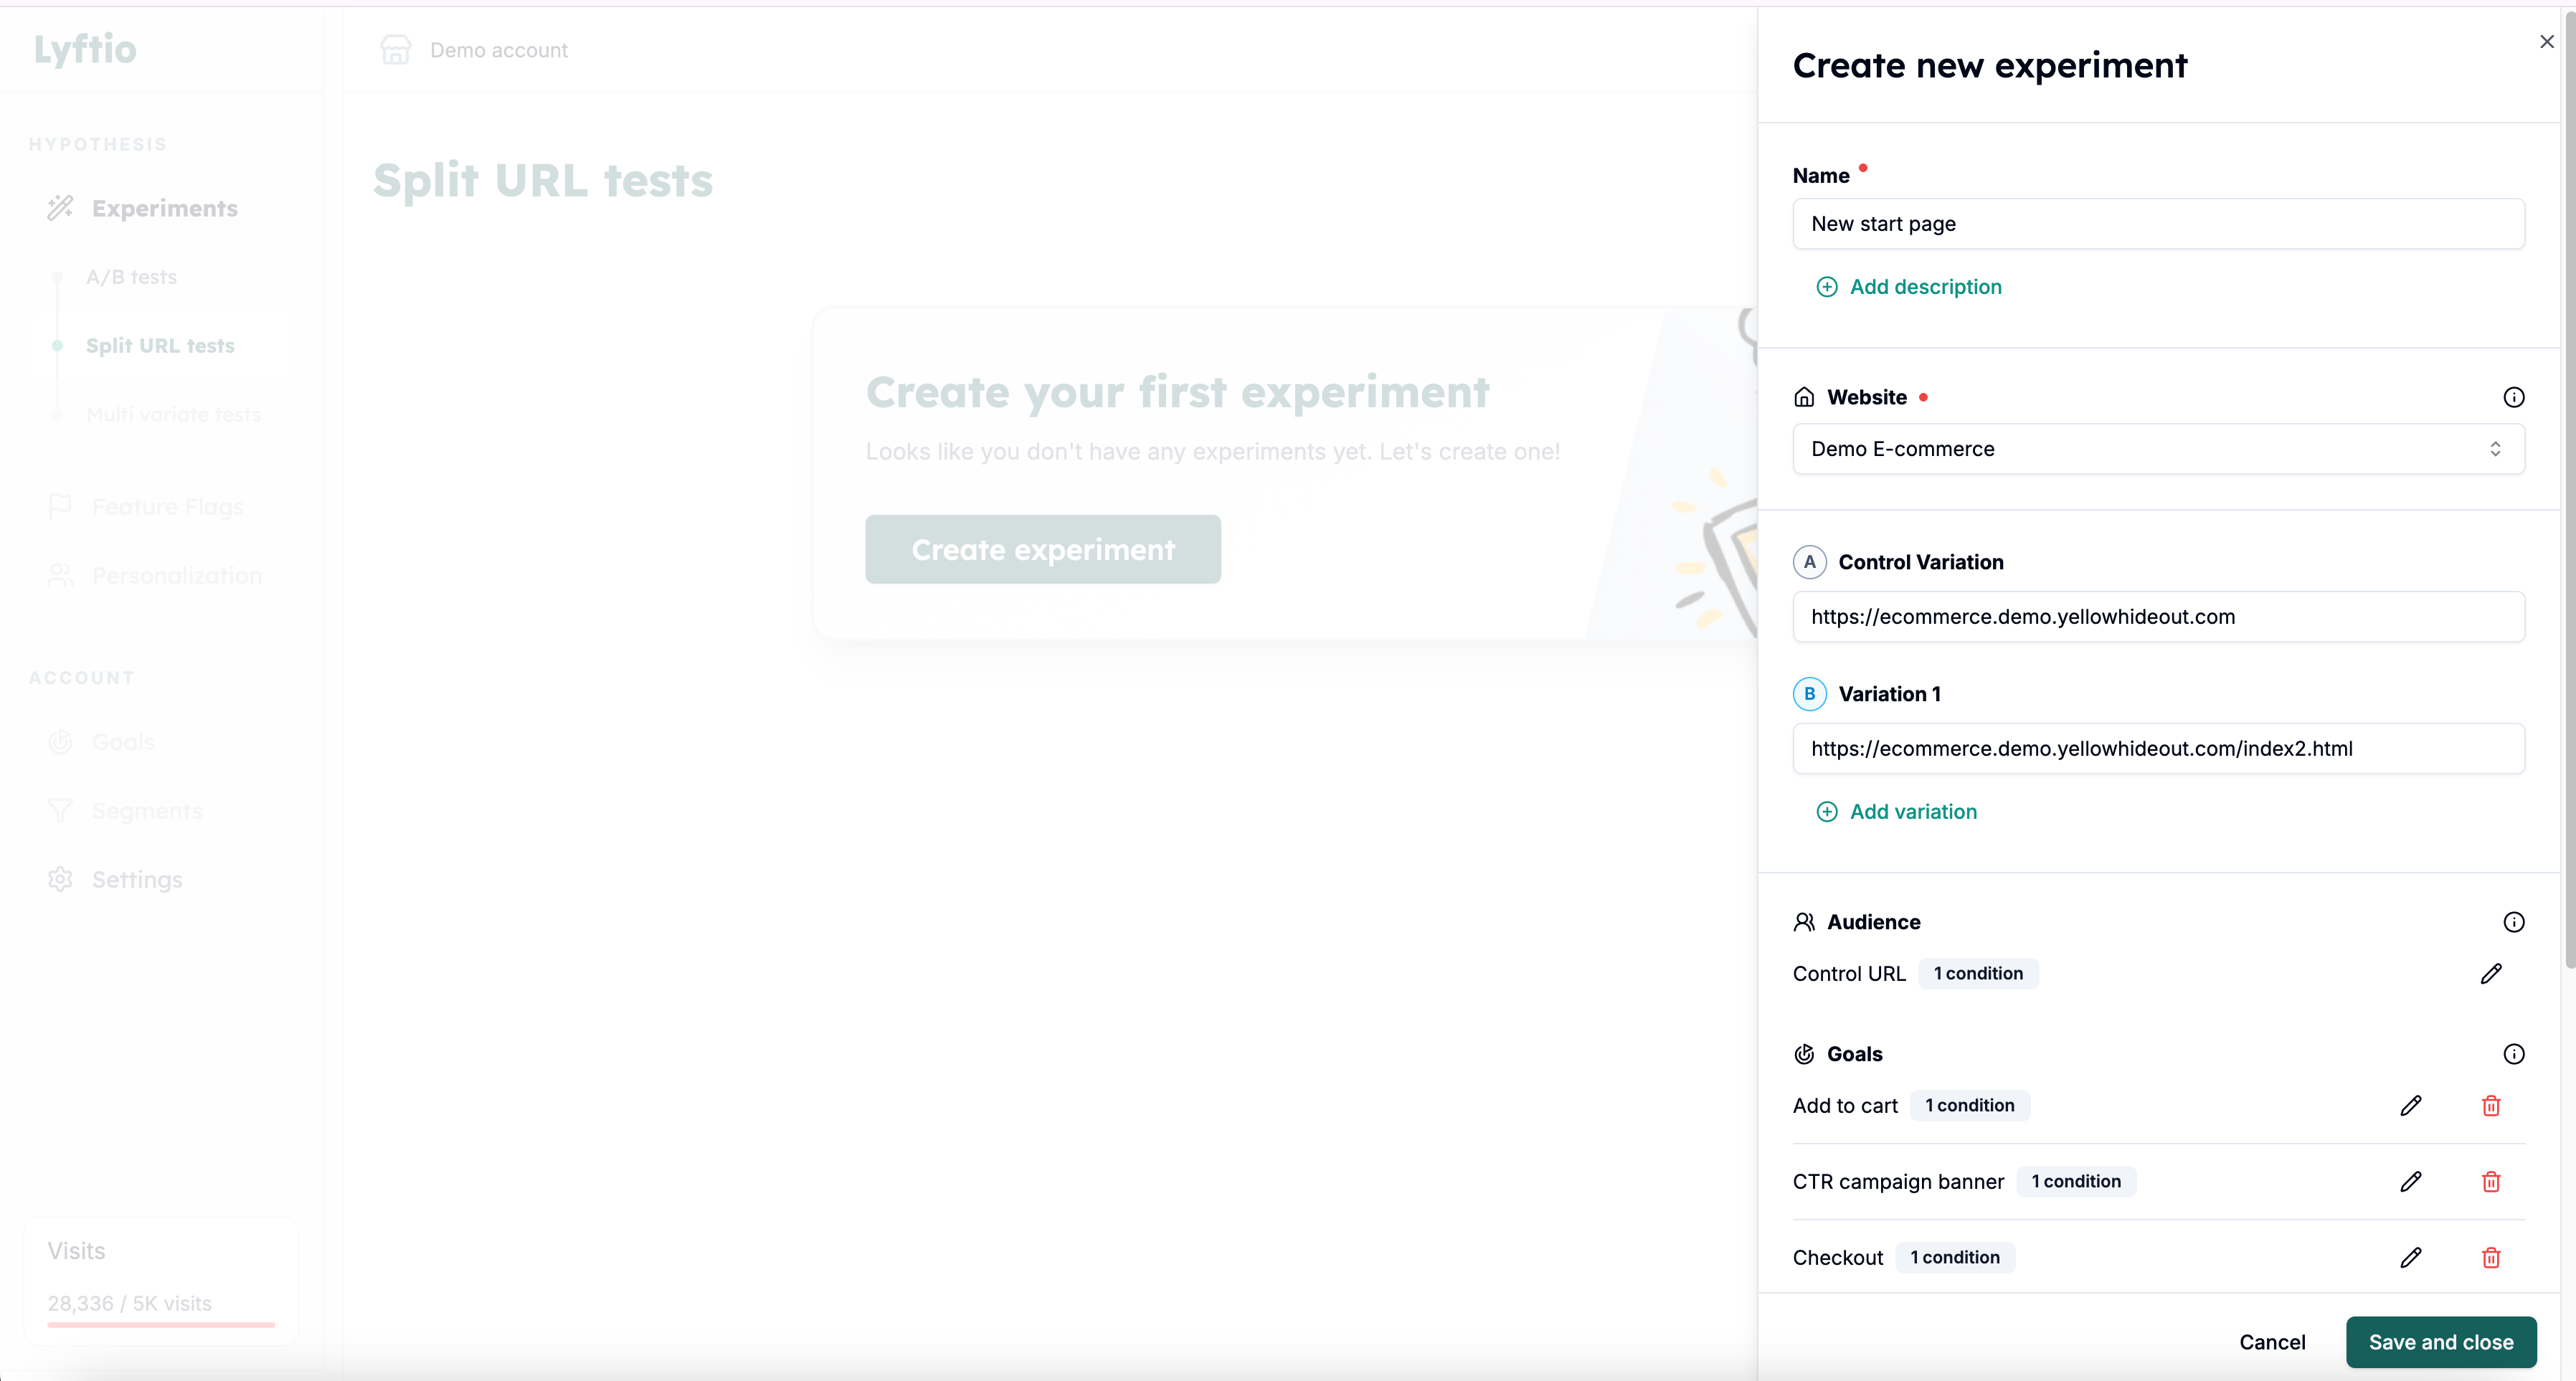The height and width of the screenshot is (1381, 2576).
Task: Delete the CTR campaign banner goal
Action: pyautogui.click(x=2491, y=1181)
